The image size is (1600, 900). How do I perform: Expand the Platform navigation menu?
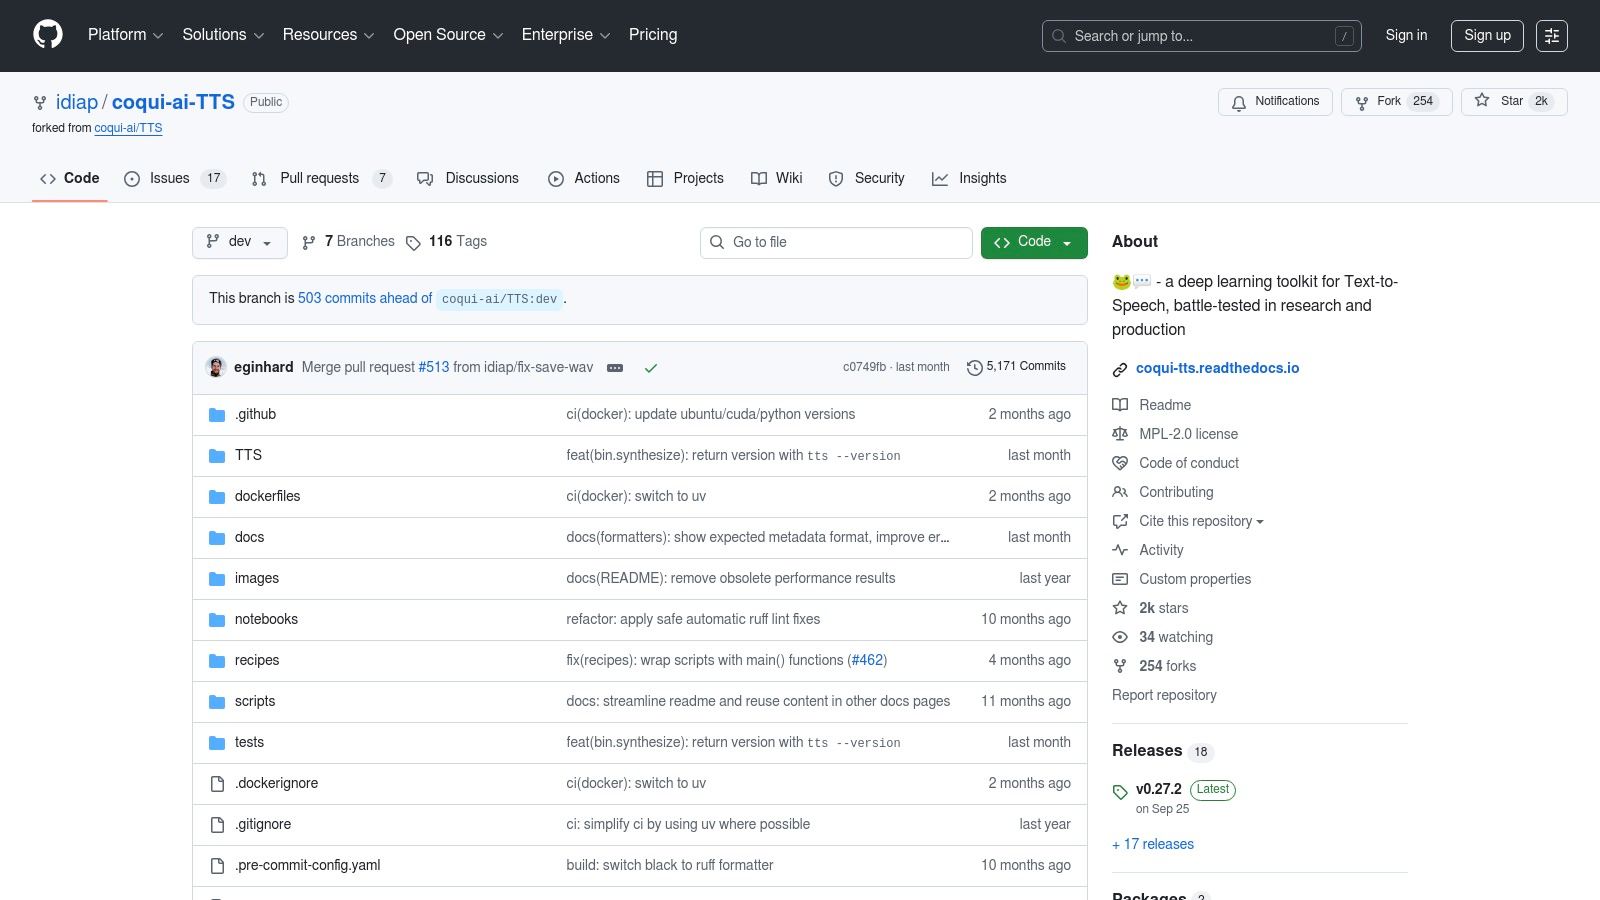125,35
